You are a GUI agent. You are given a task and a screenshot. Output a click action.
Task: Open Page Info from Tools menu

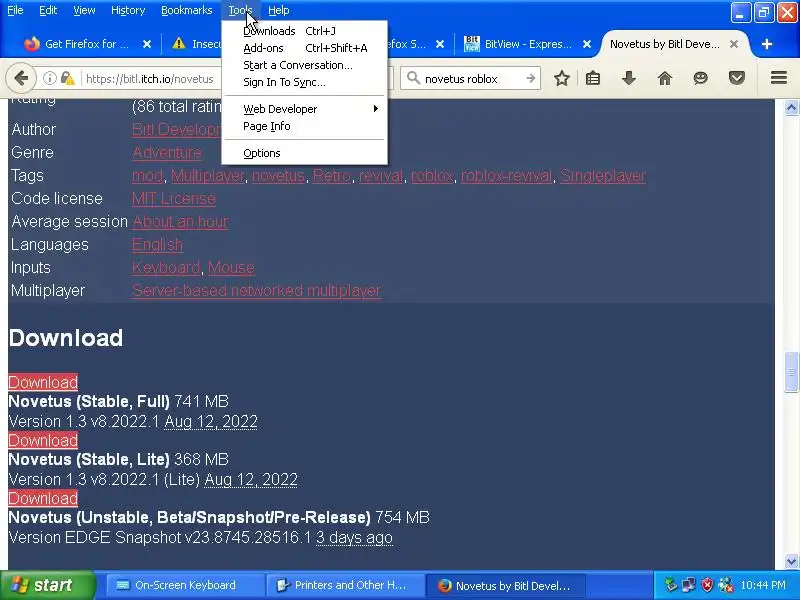[305, 126]
